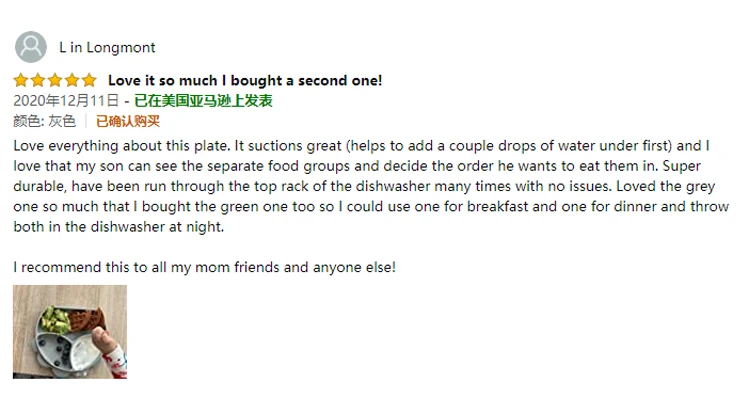Click the orange "已确认购买" verified purchase label

tap(127, 121)
